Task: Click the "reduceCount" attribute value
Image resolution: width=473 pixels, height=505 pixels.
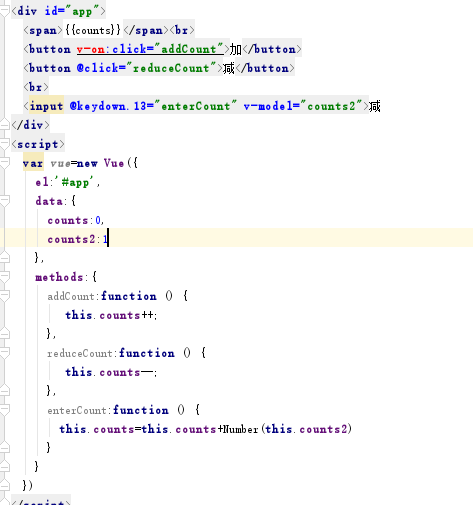Action: [171, 68]
